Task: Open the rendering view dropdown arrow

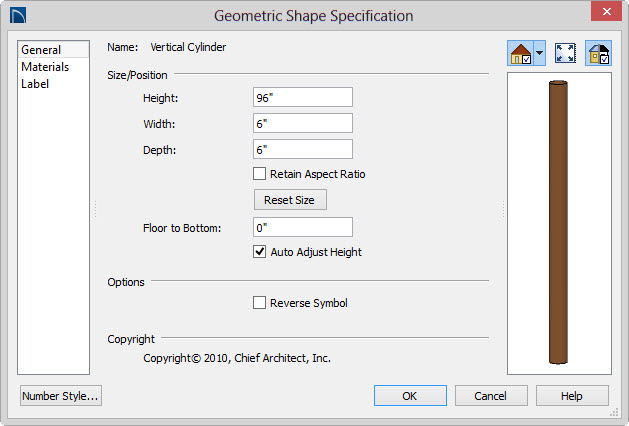Action: click(540, 53)
